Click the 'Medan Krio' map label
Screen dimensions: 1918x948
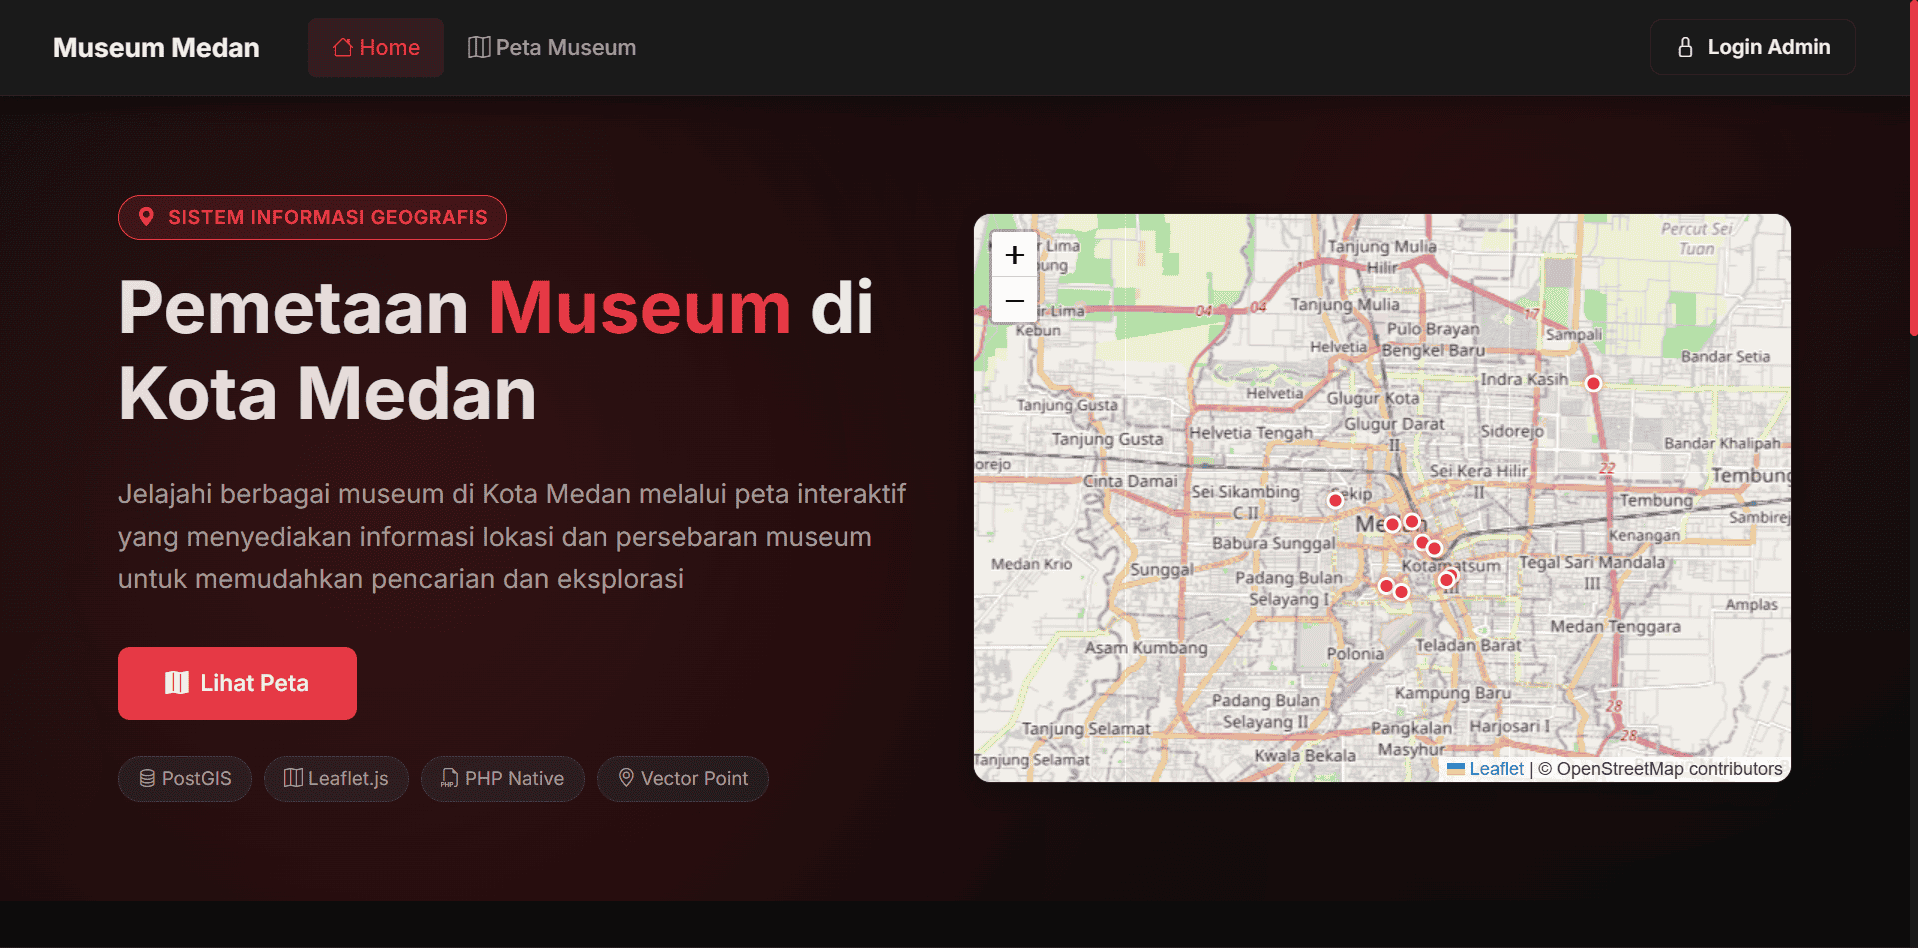click(1031, 564)
